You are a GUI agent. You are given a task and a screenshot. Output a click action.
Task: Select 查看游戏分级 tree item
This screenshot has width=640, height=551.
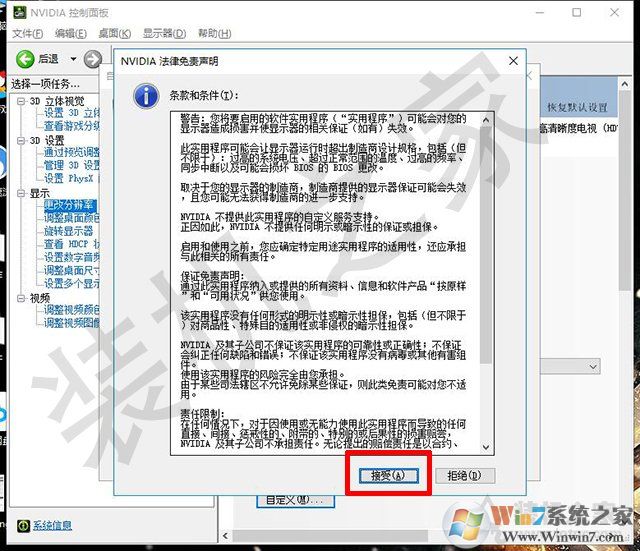(71, 126)
